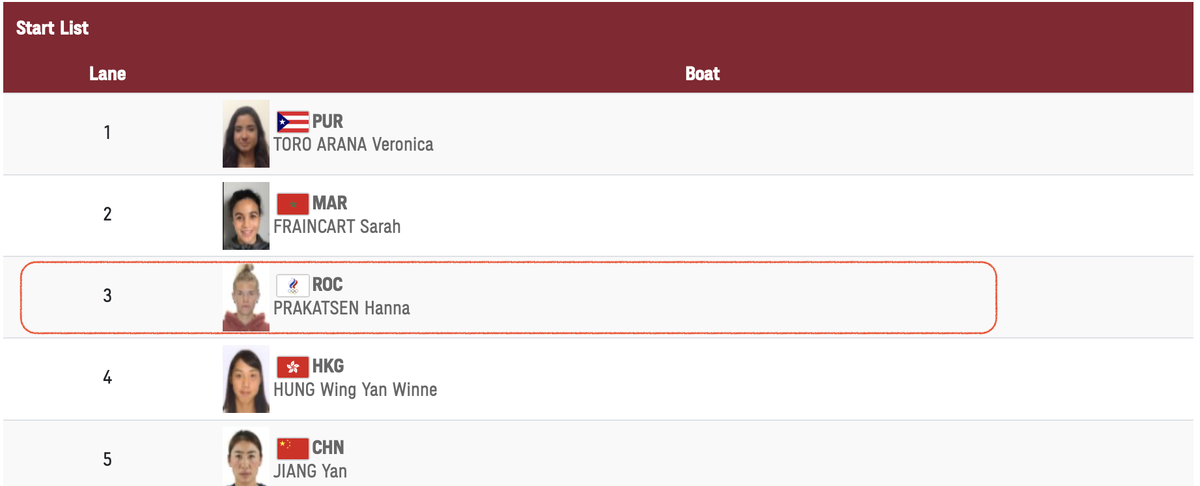The image size is (1200, 486).
Task: Open Sarah Fraincart's athlete photo
Action: tap(246, 215)
